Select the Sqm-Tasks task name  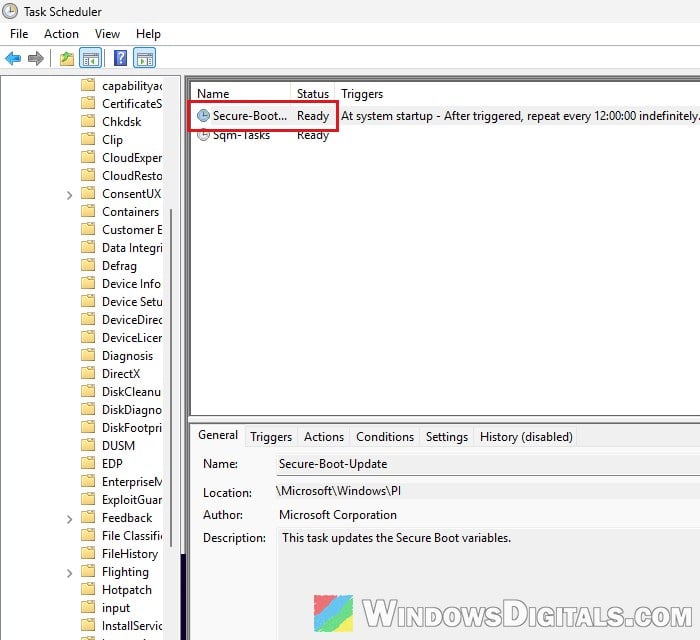[x=242, y=135]
